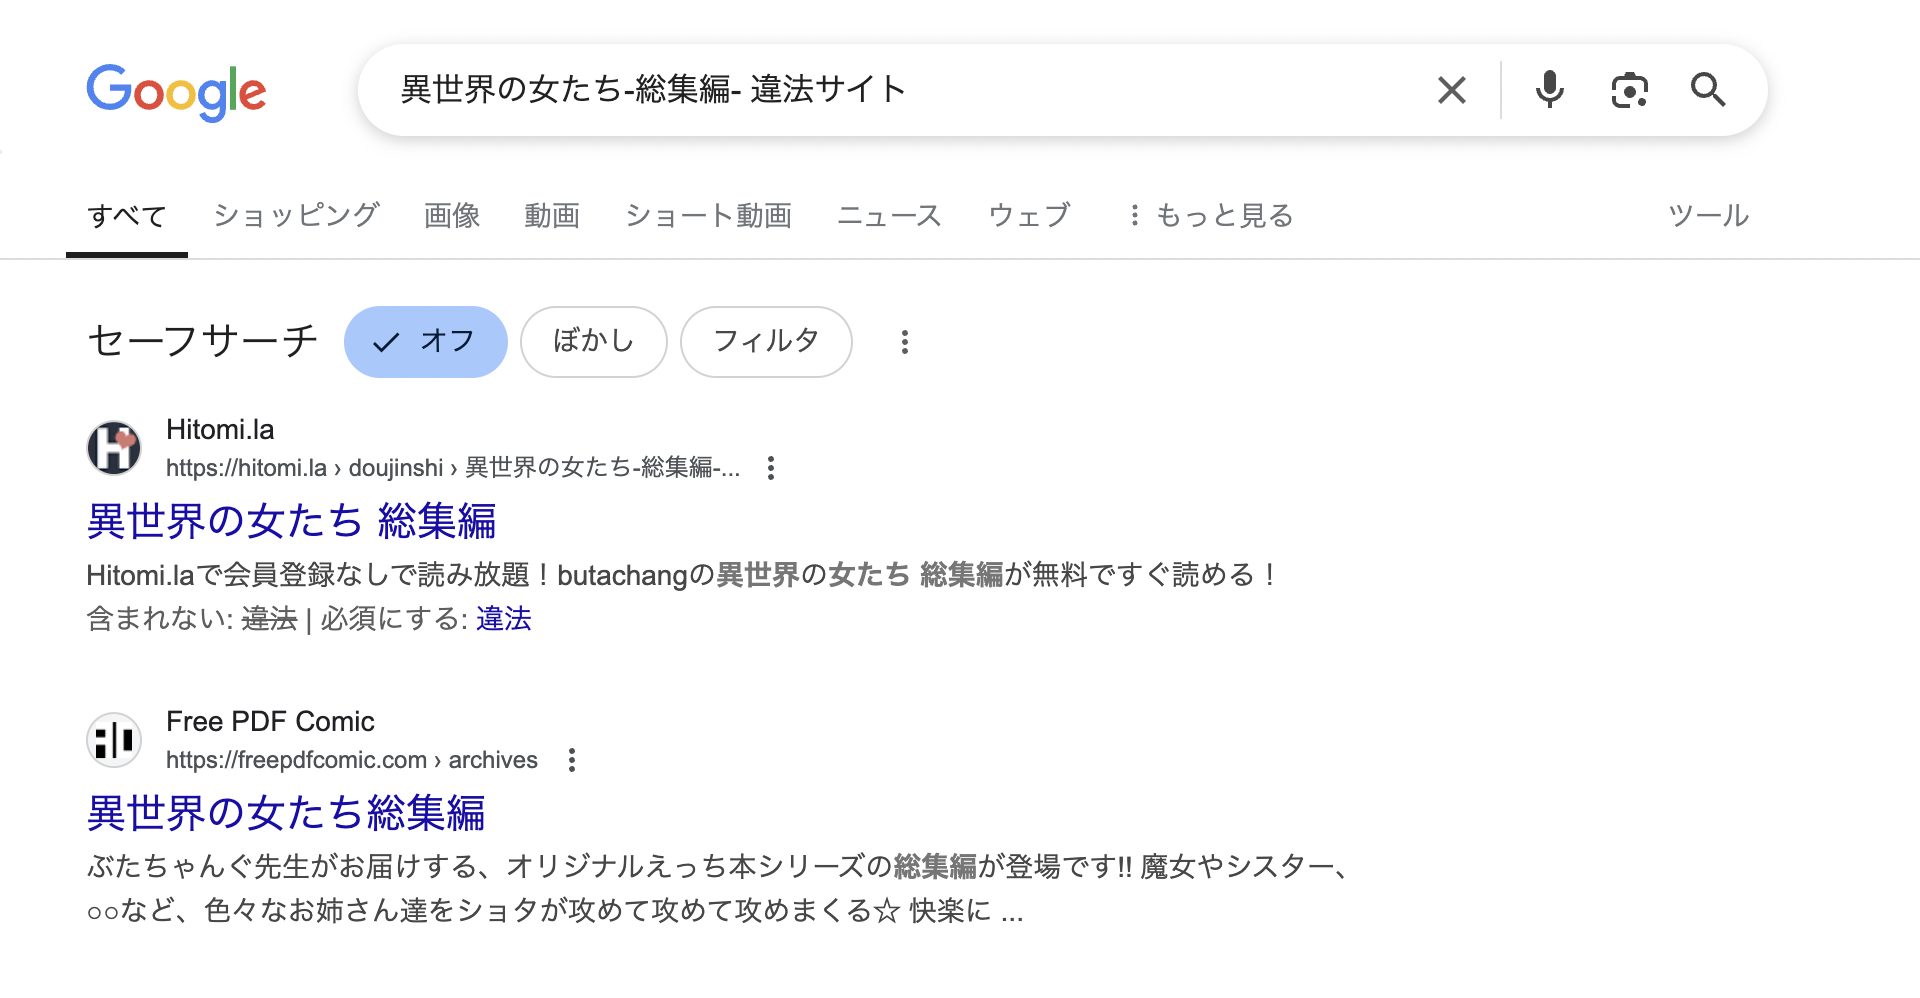The width and height of the screenshot is (1920, 998).
Task: Click the Free PDF Comic site favicon
Action: click(x=114, y=739)
